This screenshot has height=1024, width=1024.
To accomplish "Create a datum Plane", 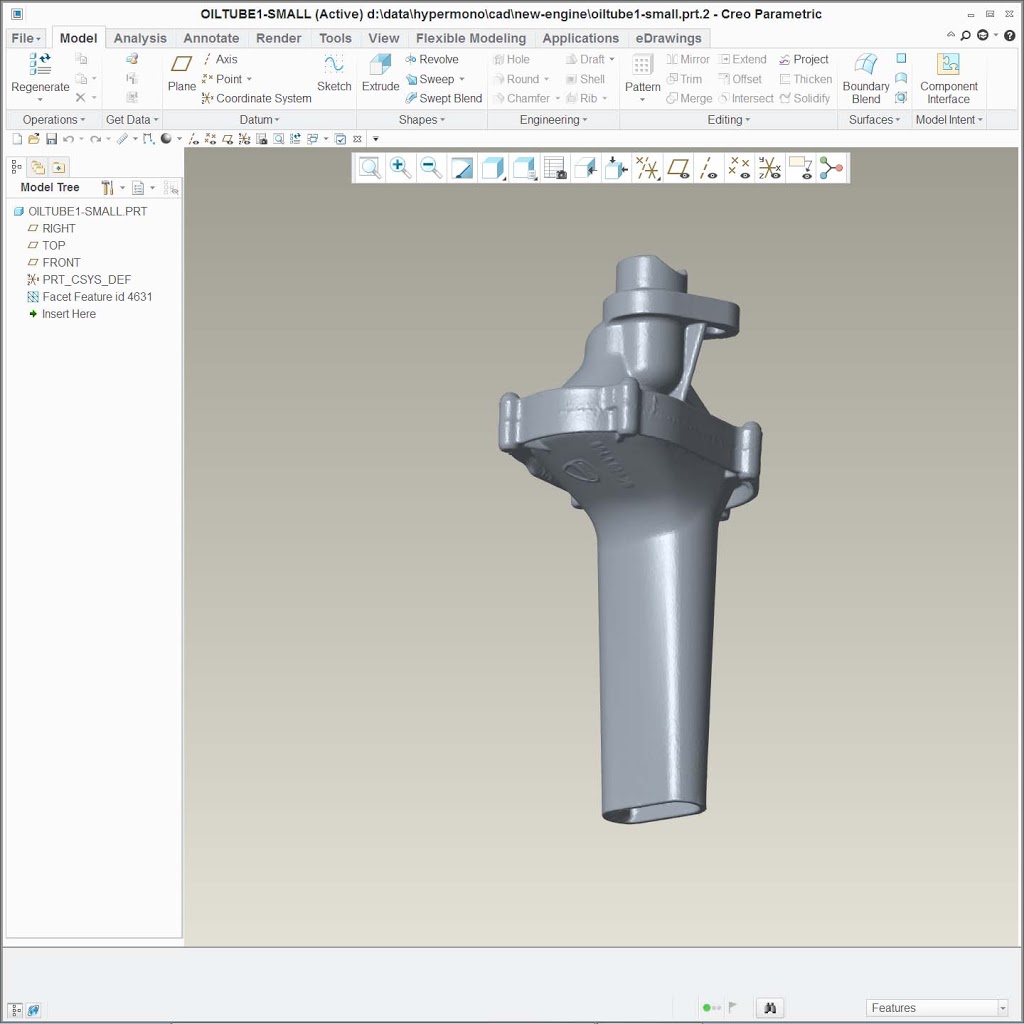I will 181,72.
